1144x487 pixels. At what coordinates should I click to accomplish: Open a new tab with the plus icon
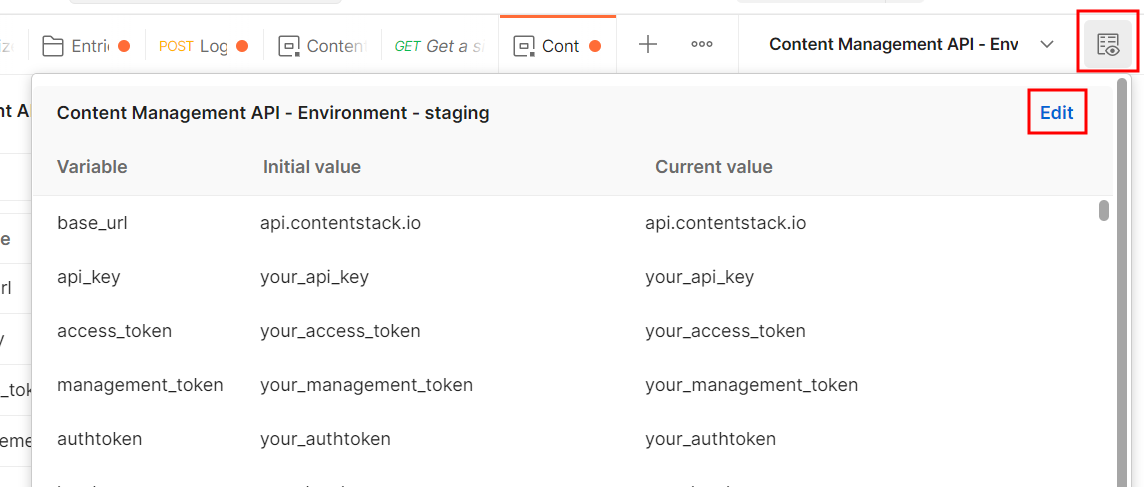[647, 45]
